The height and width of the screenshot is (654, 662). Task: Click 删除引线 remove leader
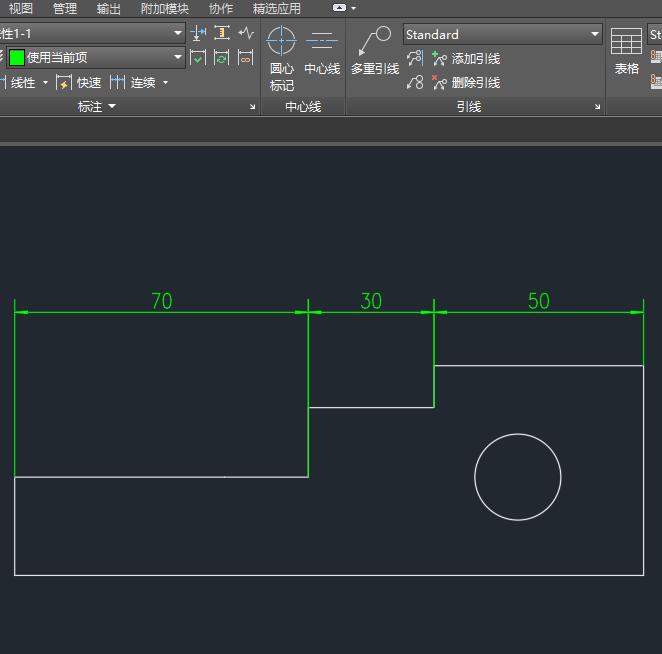[466, 82]
